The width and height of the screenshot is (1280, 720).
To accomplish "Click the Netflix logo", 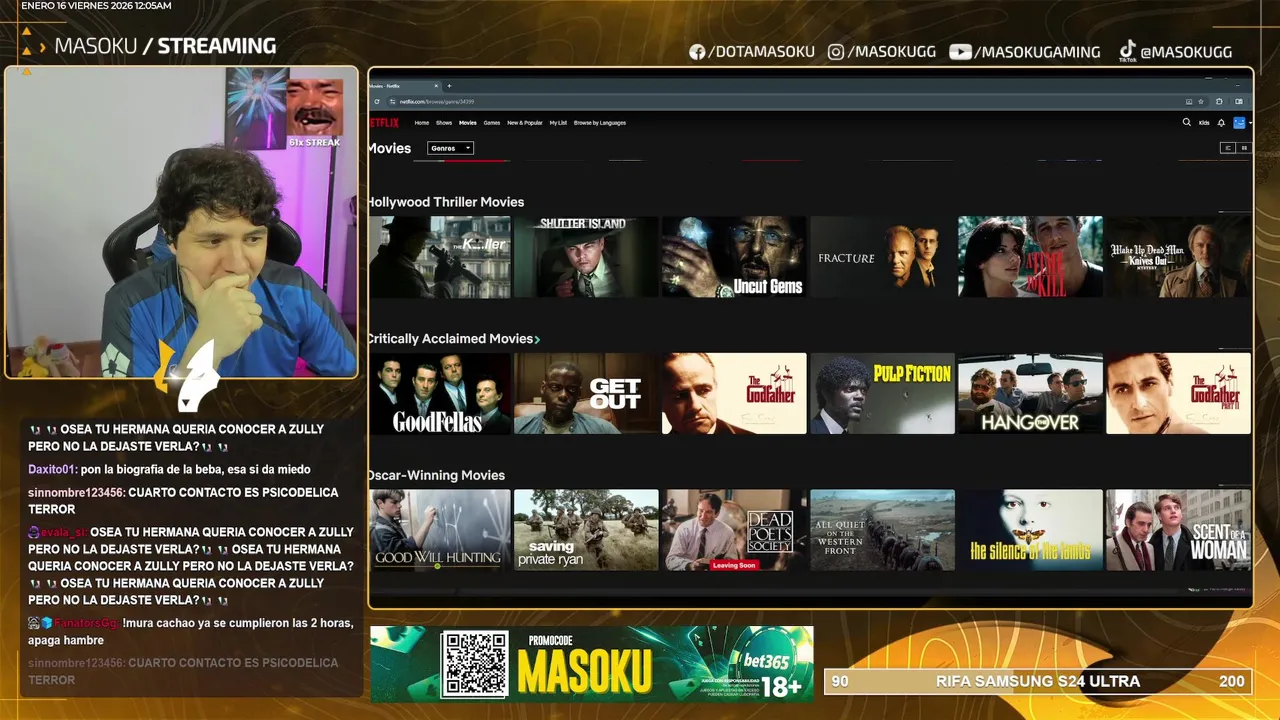I will point(384,123).
